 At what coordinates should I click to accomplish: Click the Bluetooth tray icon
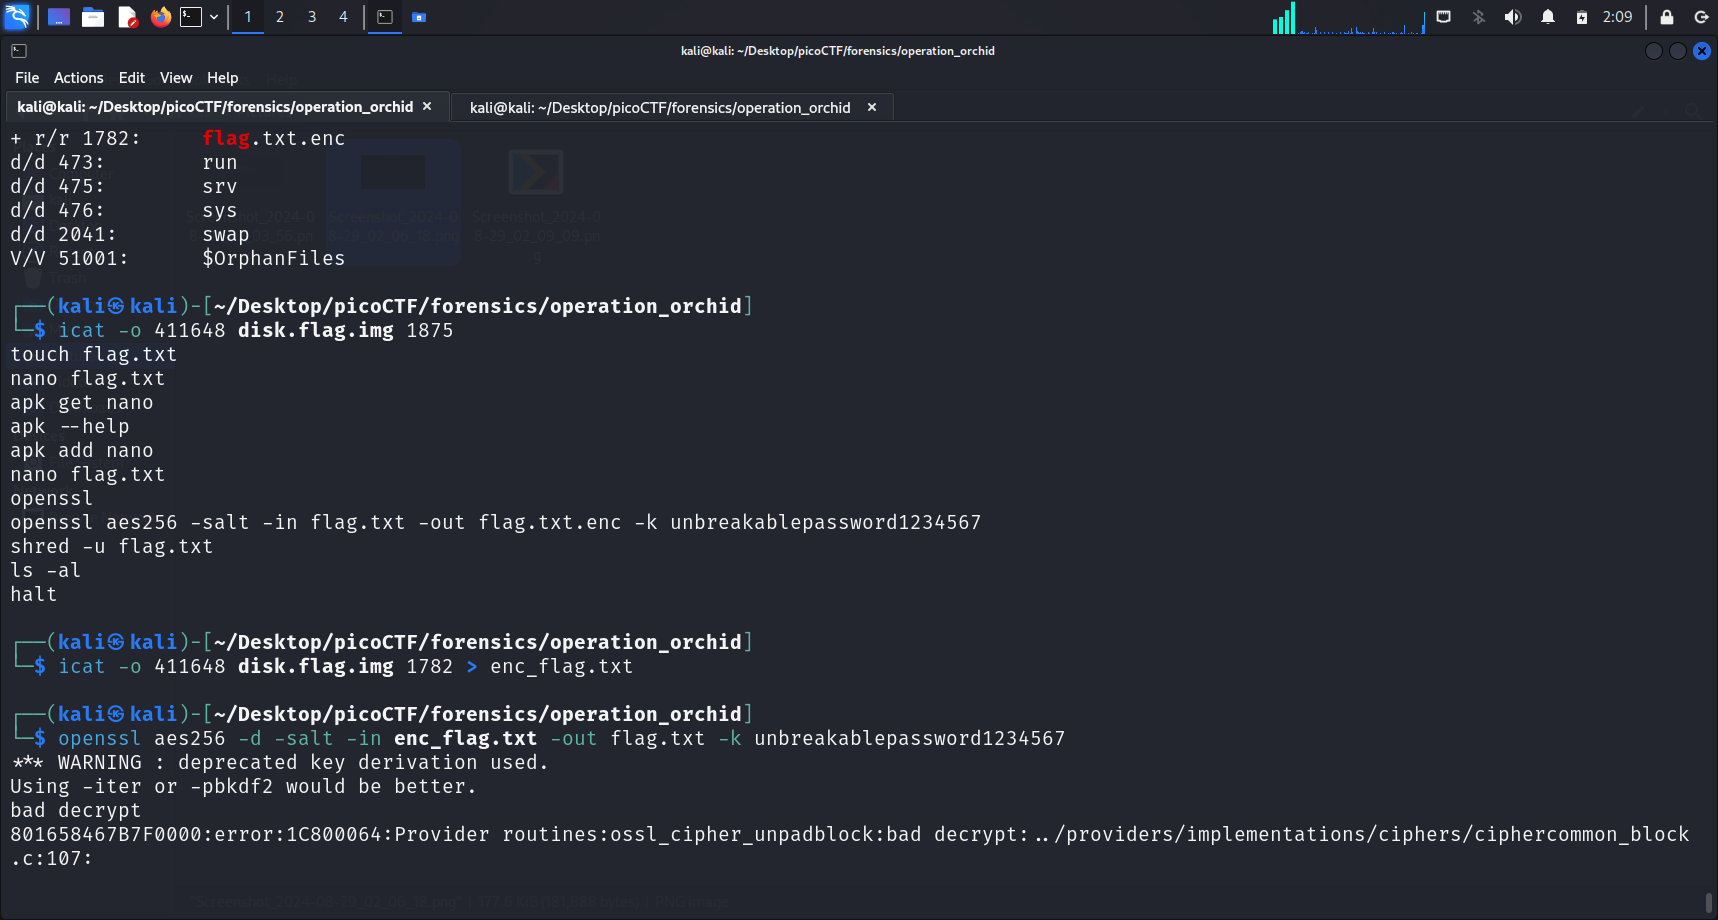pos(1478,17)
